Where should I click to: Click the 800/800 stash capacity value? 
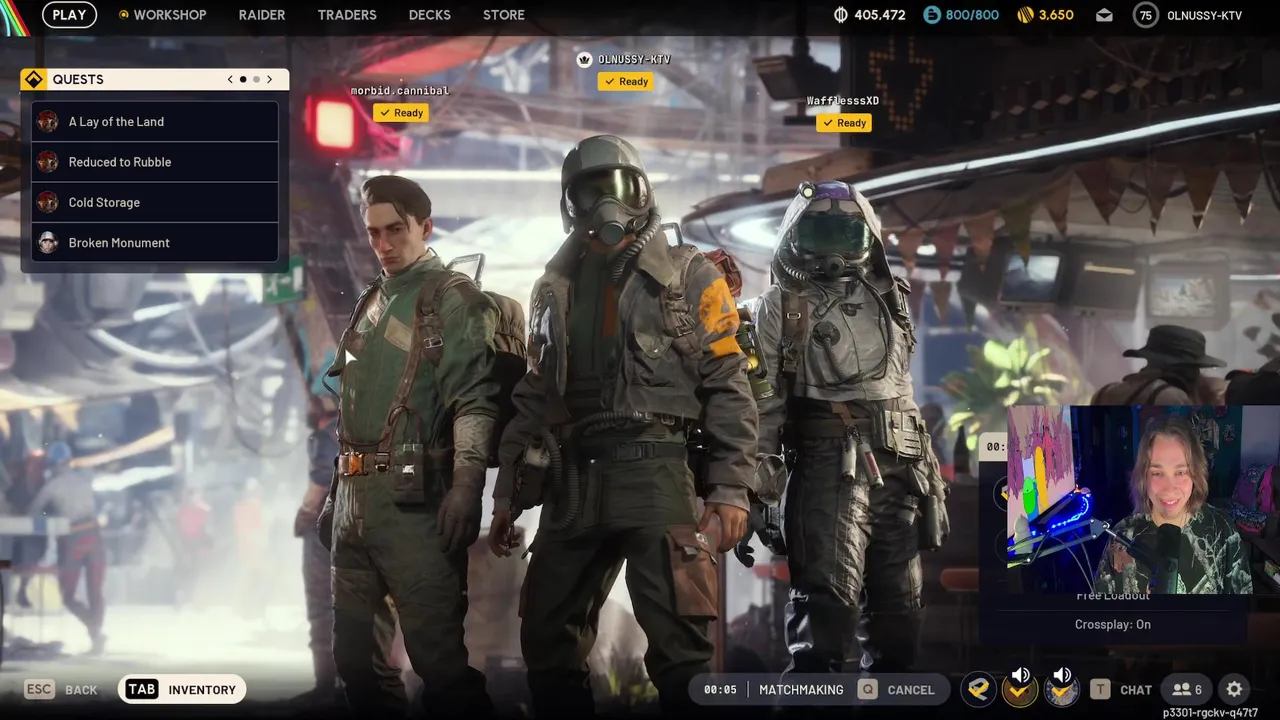972,15
